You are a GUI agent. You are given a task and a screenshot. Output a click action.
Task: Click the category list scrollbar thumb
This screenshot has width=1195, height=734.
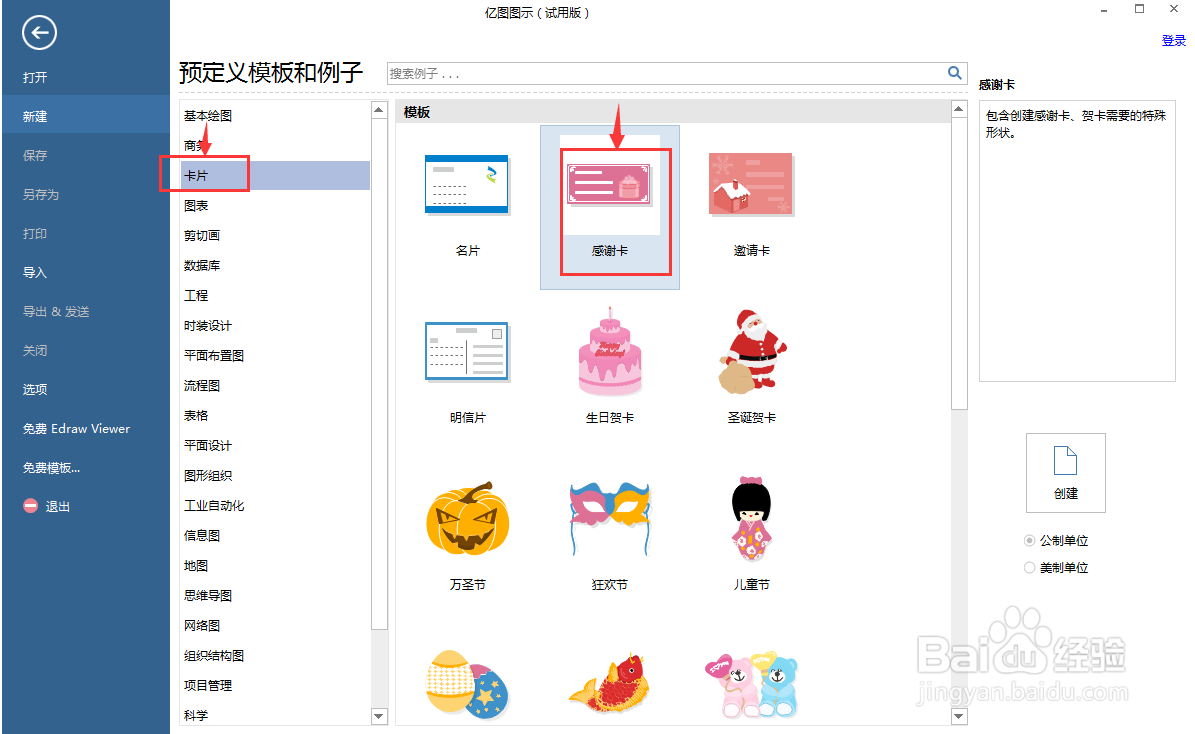click(x=379, y=374)
